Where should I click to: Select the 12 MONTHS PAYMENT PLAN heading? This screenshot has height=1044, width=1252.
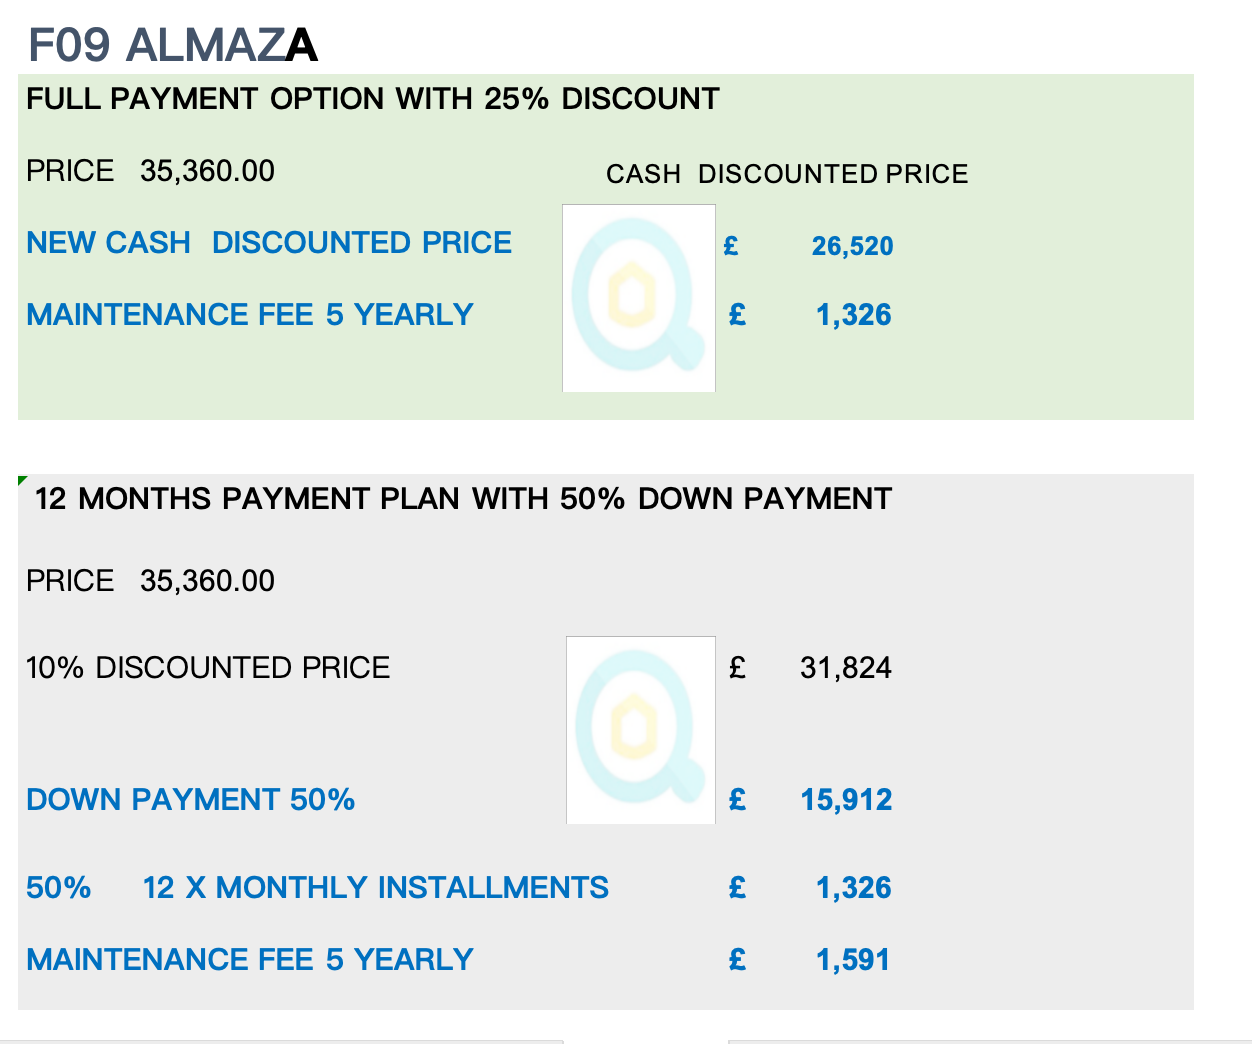pyautogui.click(x=463, y=499)
